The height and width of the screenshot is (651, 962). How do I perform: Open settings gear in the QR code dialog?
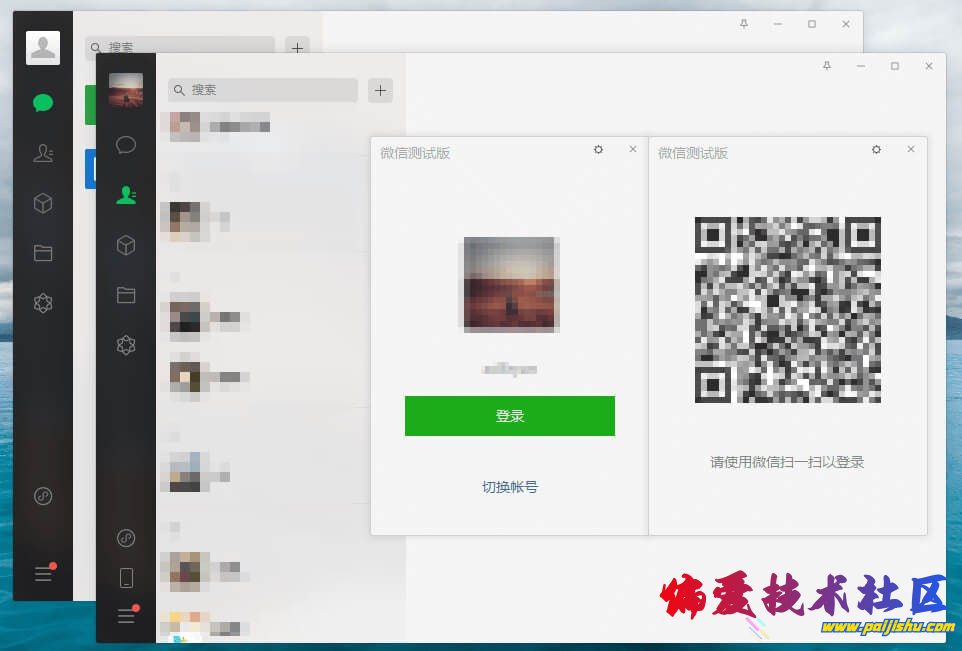(876, 150)
